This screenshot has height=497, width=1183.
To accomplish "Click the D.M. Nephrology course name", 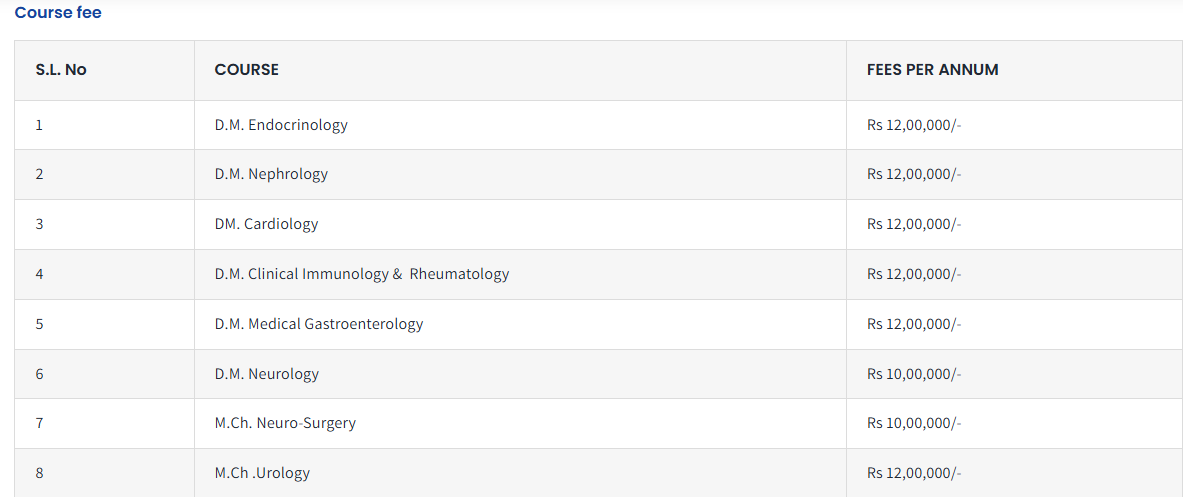I will [271, 174].
